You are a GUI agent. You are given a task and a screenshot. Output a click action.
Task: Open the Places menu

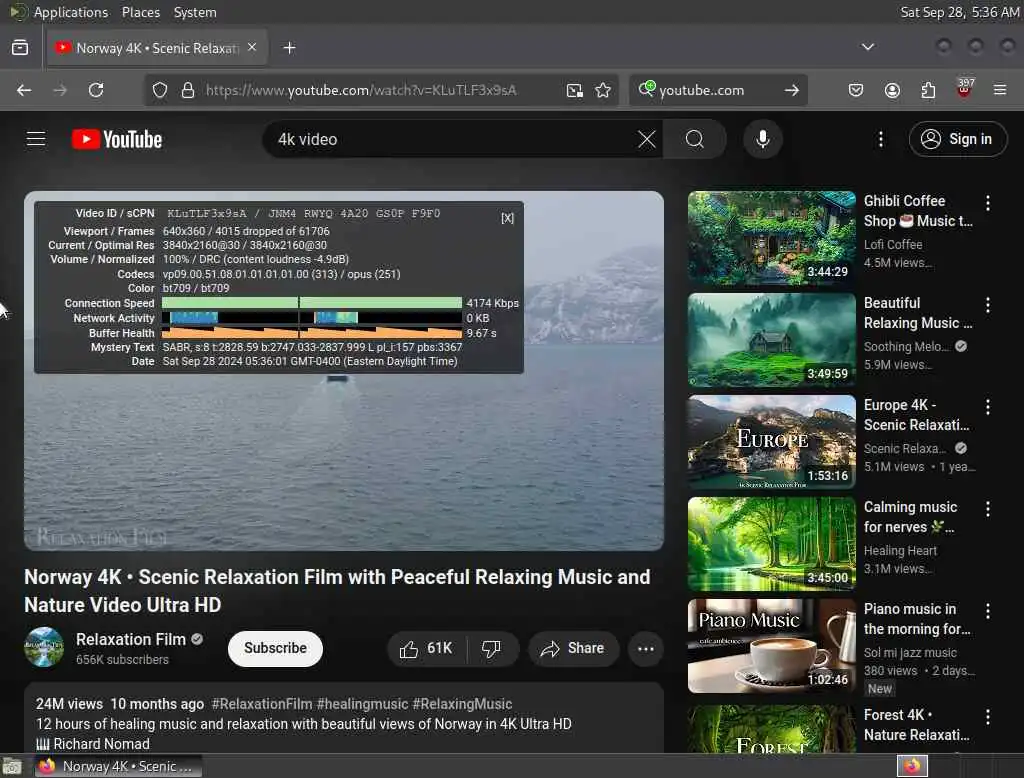click(140, 12)
